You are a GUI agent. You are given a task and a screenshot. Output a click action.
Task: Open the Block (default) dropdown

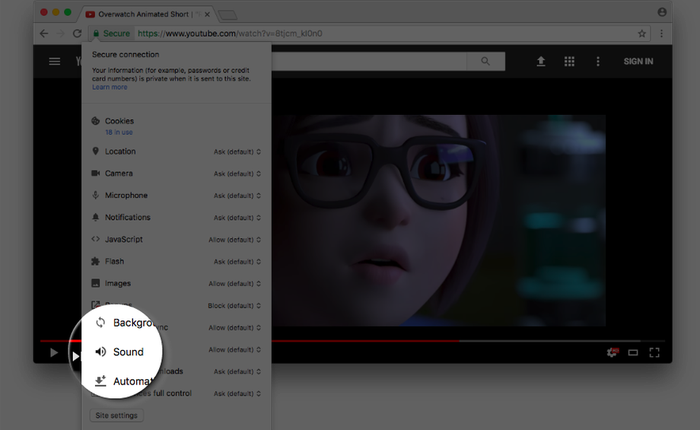234,305
